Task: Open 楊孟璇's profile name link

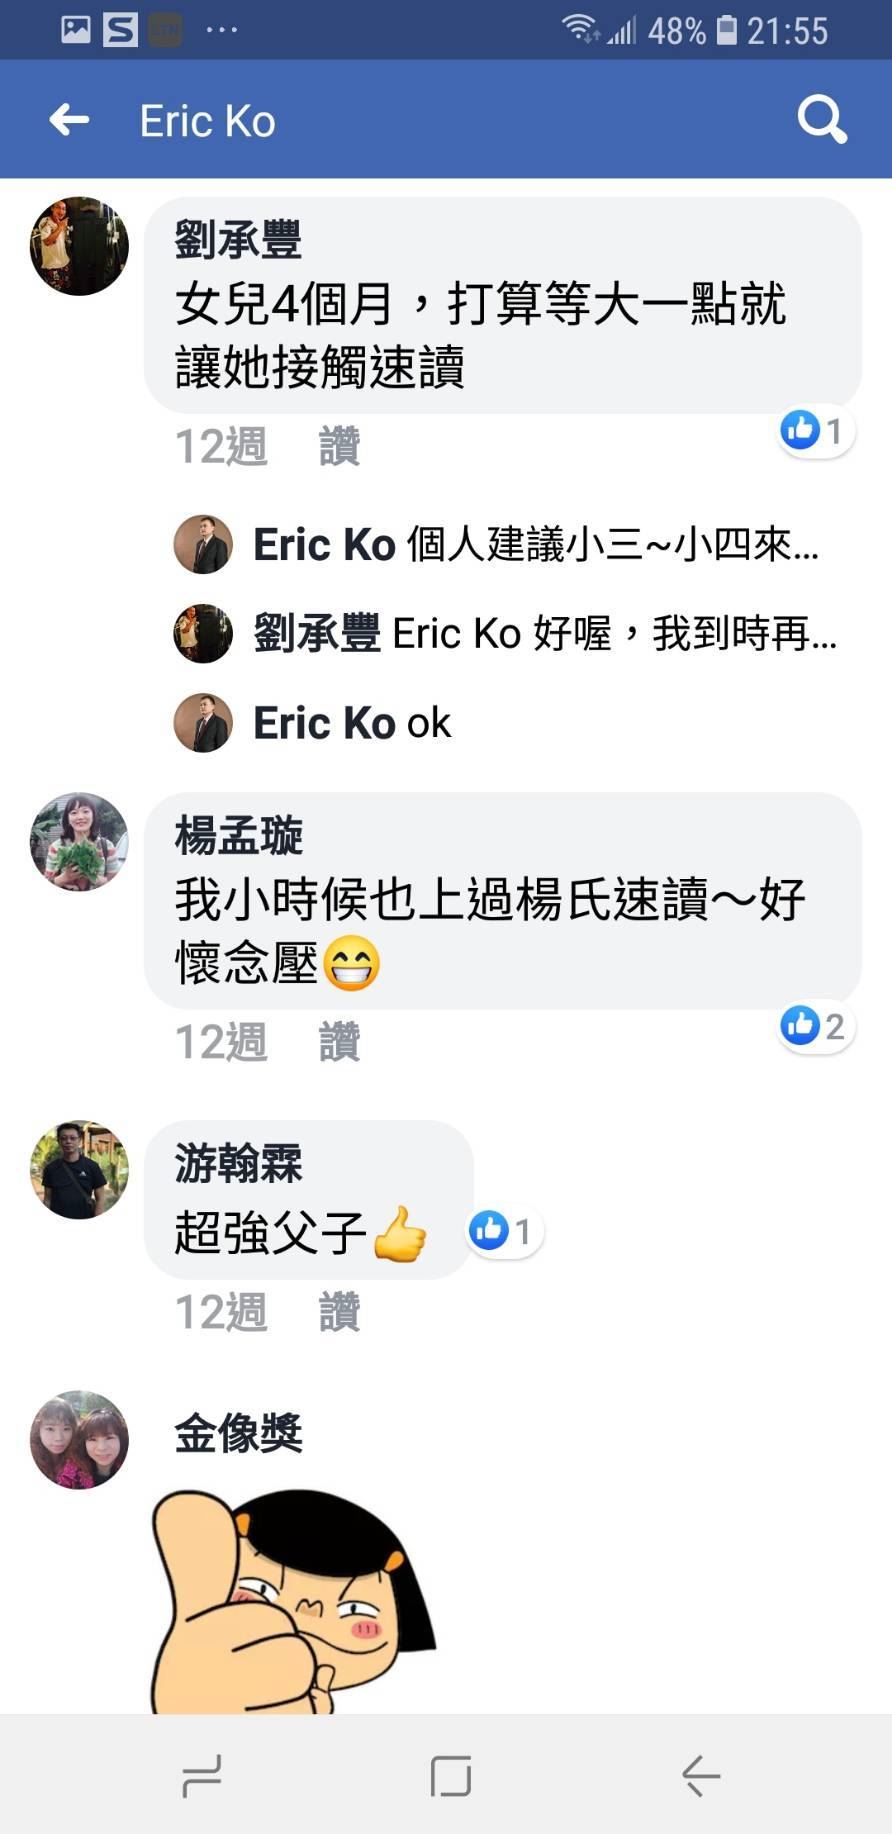Action: tap(238, 836)
